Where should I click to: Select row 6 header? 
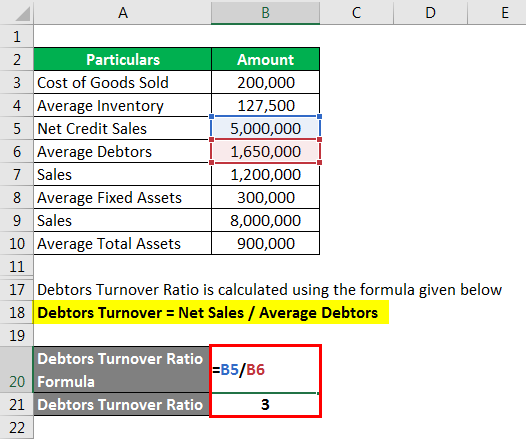17,151
